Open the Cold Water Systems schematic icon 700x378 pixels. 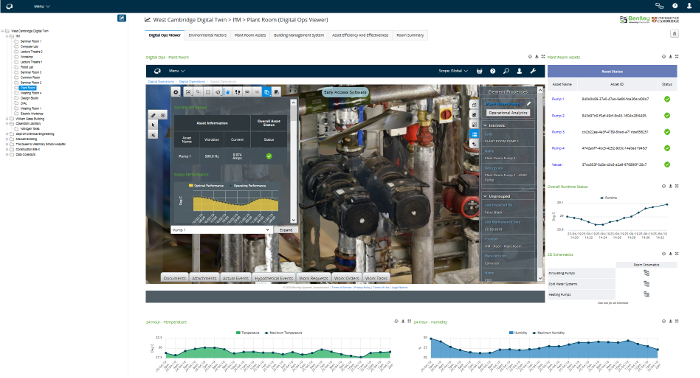(646, 283)
